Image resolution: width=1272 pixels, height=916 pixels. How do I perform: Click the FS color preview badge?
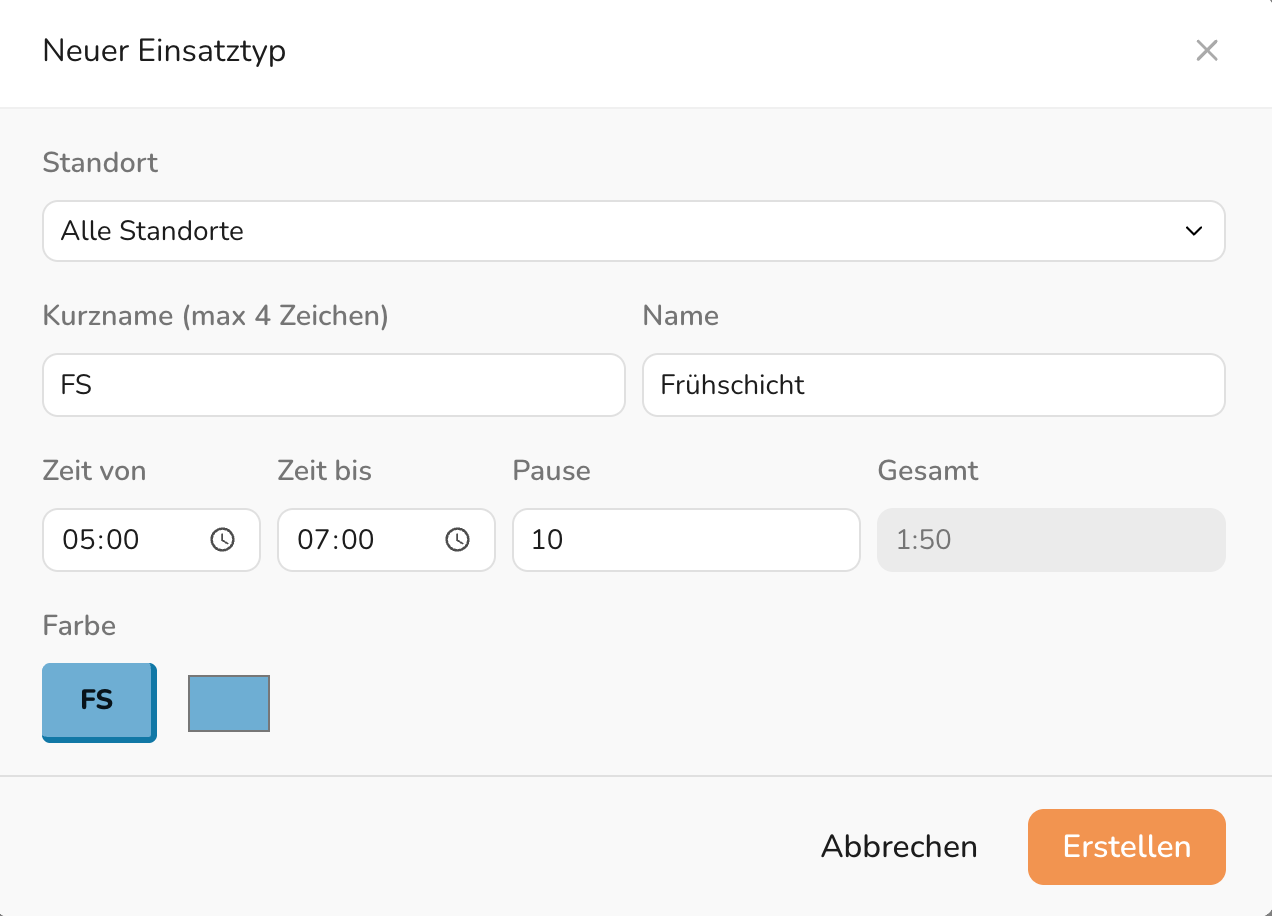tap(98, 701)
